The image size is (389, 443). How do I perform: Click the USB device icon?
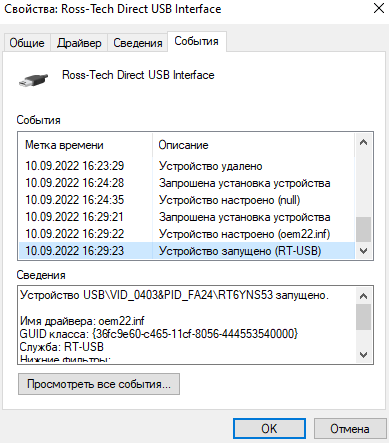tap(33, 80)
